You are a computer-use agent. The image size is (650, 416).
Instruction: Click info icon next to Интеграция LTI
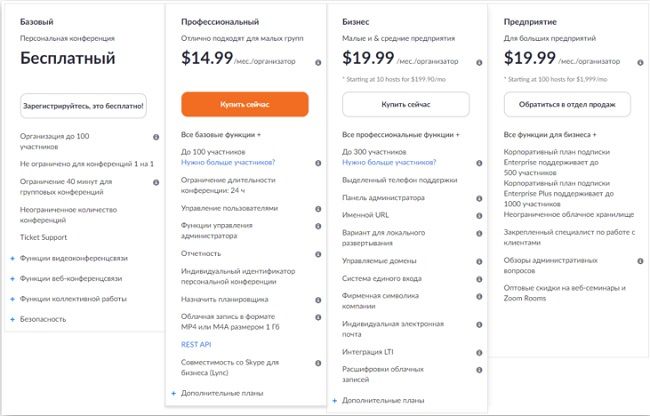[479, 353]
